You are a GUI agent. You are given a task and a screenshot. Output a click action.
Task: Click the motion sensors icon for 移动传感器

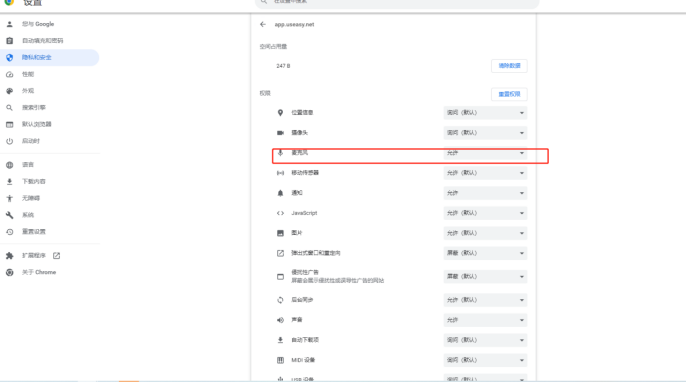pyautogui.click(x=280, y=173)
